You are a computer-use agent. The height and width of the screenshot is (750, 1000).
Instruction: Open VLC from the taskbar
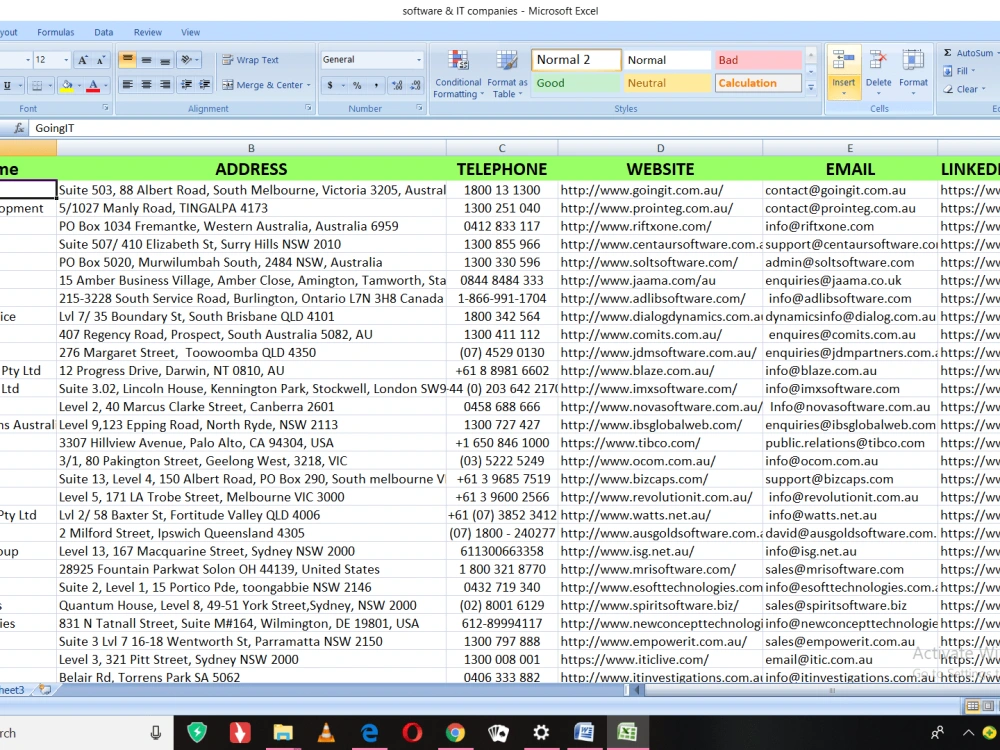pyautogui.click(x=326, y=733)
